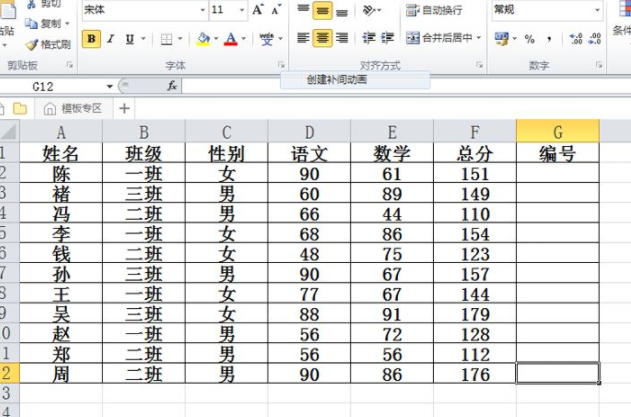This screenshot has height=417, width=631.
Task: Select bottom vertical align icon
Action: click(342, 11)
